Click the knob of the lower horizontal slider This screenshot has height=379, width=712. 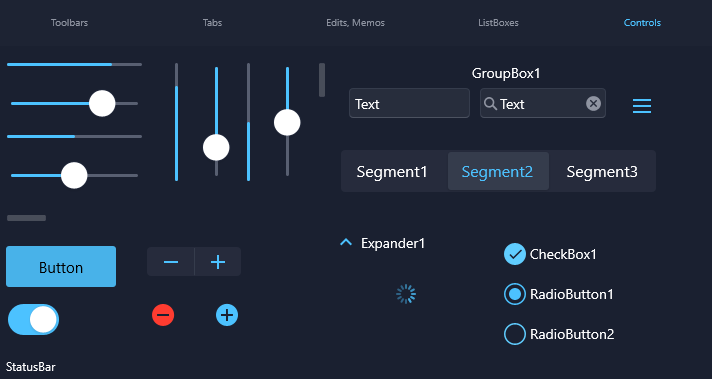[74, 175]
